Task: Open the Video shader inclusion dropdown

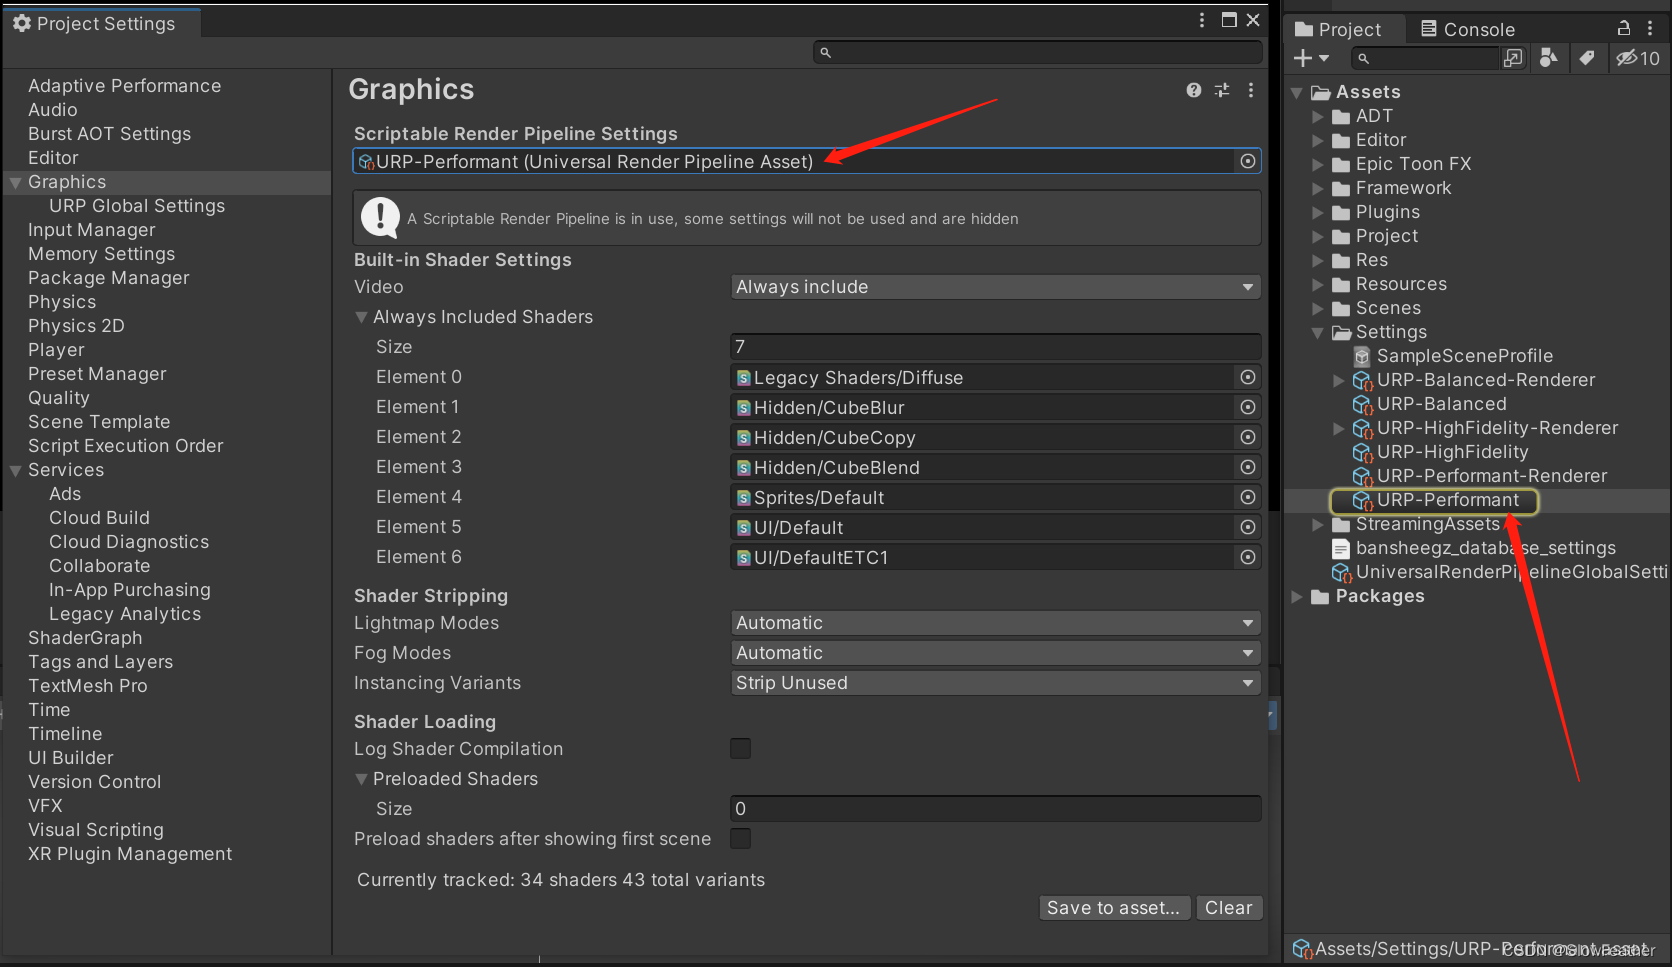Action: tap(994, 286)
